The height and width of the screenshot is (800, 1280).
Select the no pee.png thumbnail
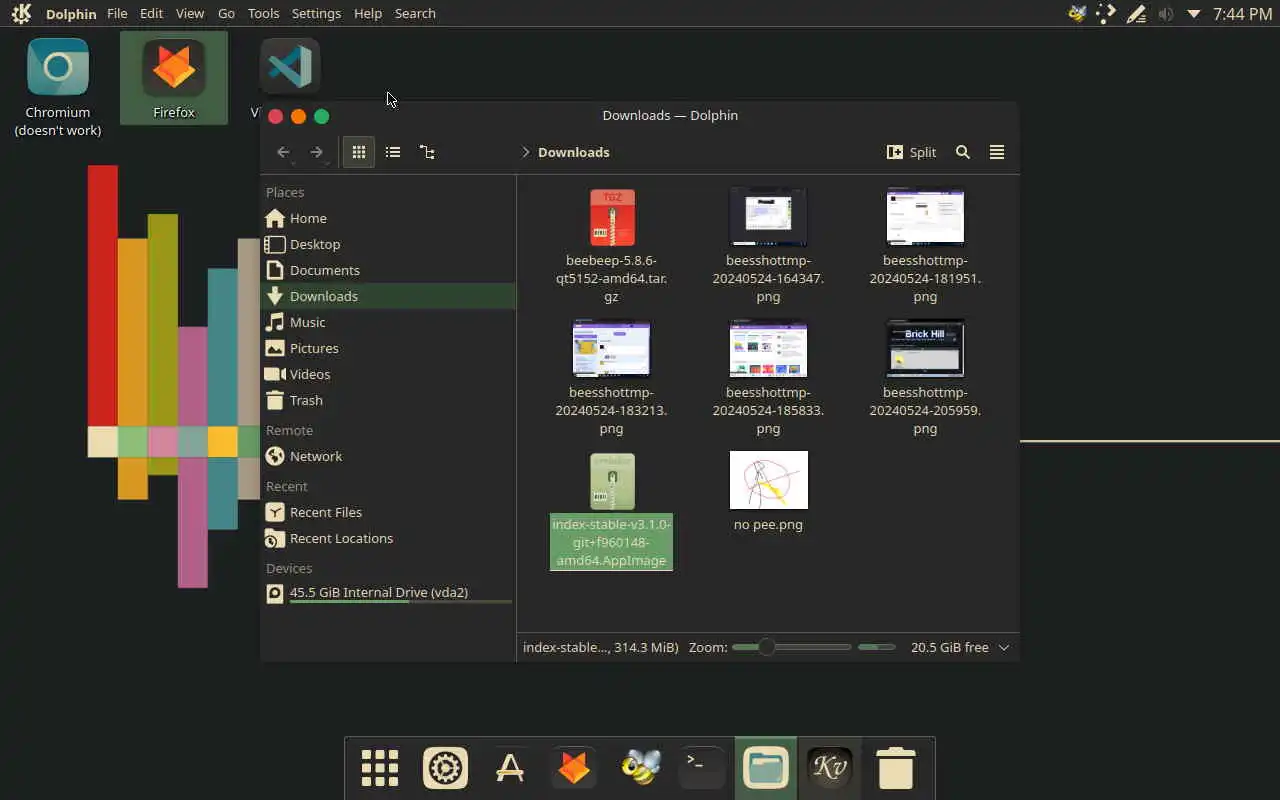point(768,480)
